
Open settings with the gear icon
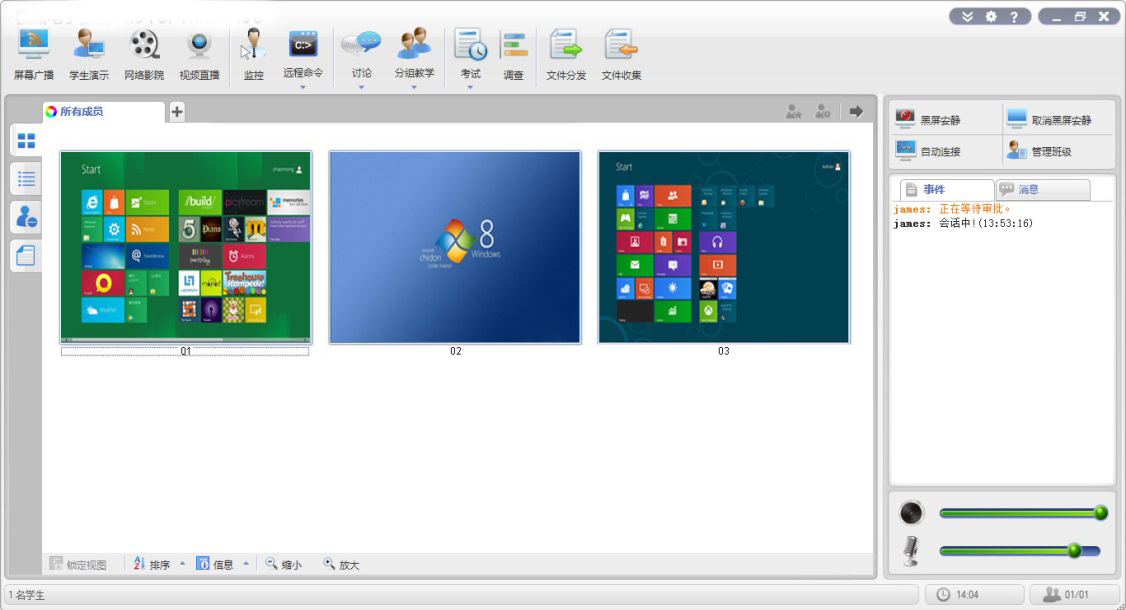991,17
